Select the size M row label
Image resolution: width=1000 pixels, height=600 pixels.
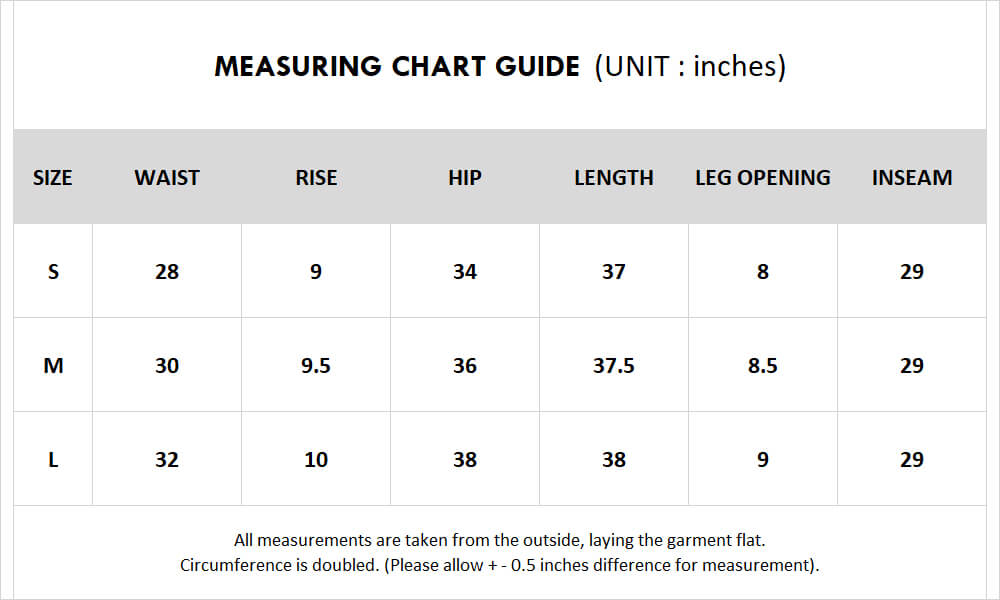click(x=53, y=365)
